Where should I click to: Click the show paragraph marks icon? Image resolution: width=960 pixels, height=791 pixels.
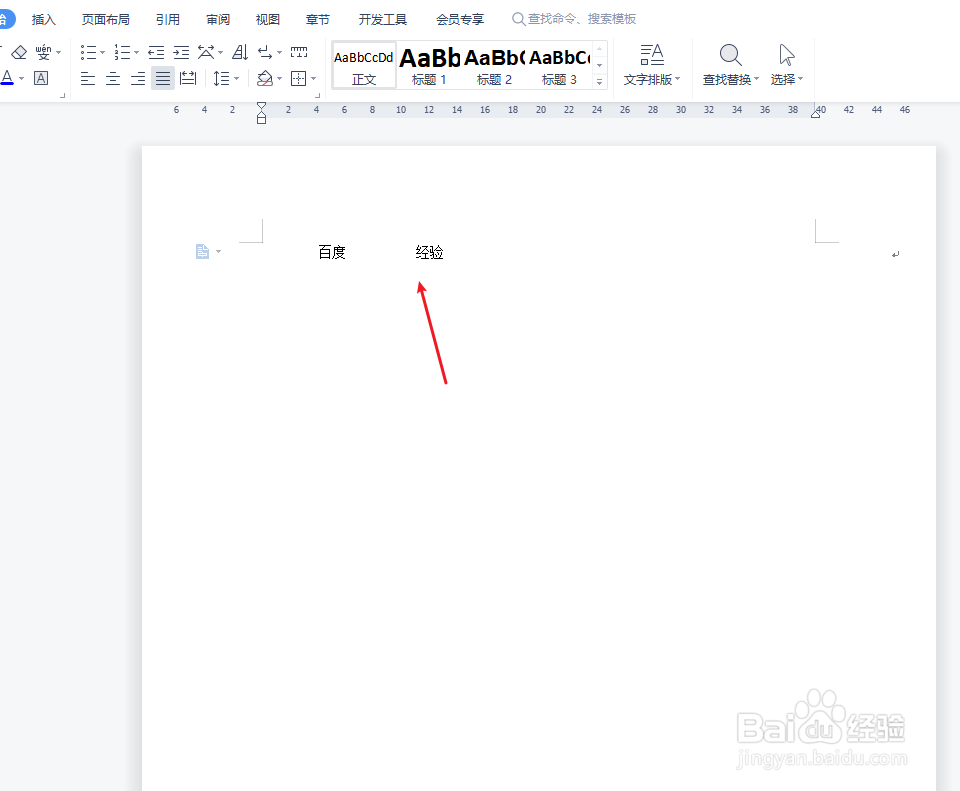click(265, 53)
